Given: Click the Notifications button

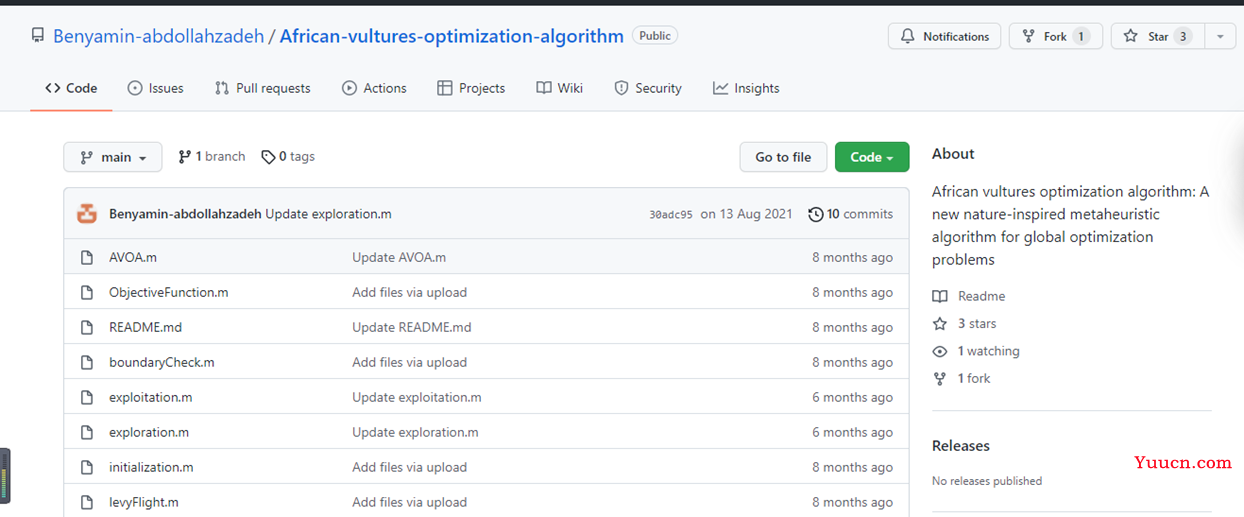Looking at the screenshot, I should [944, 36].
